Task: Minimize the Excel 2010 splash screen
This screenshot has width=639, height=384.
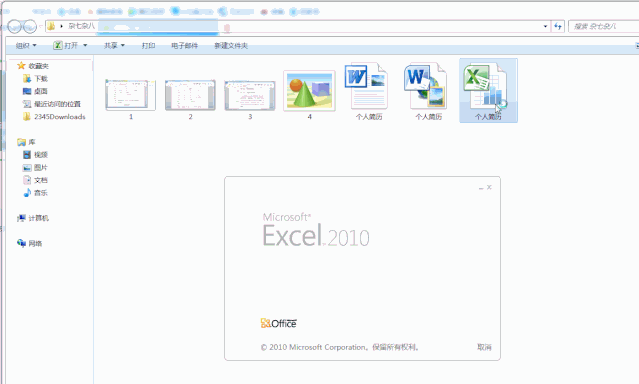Action: [x=481, y=188]
